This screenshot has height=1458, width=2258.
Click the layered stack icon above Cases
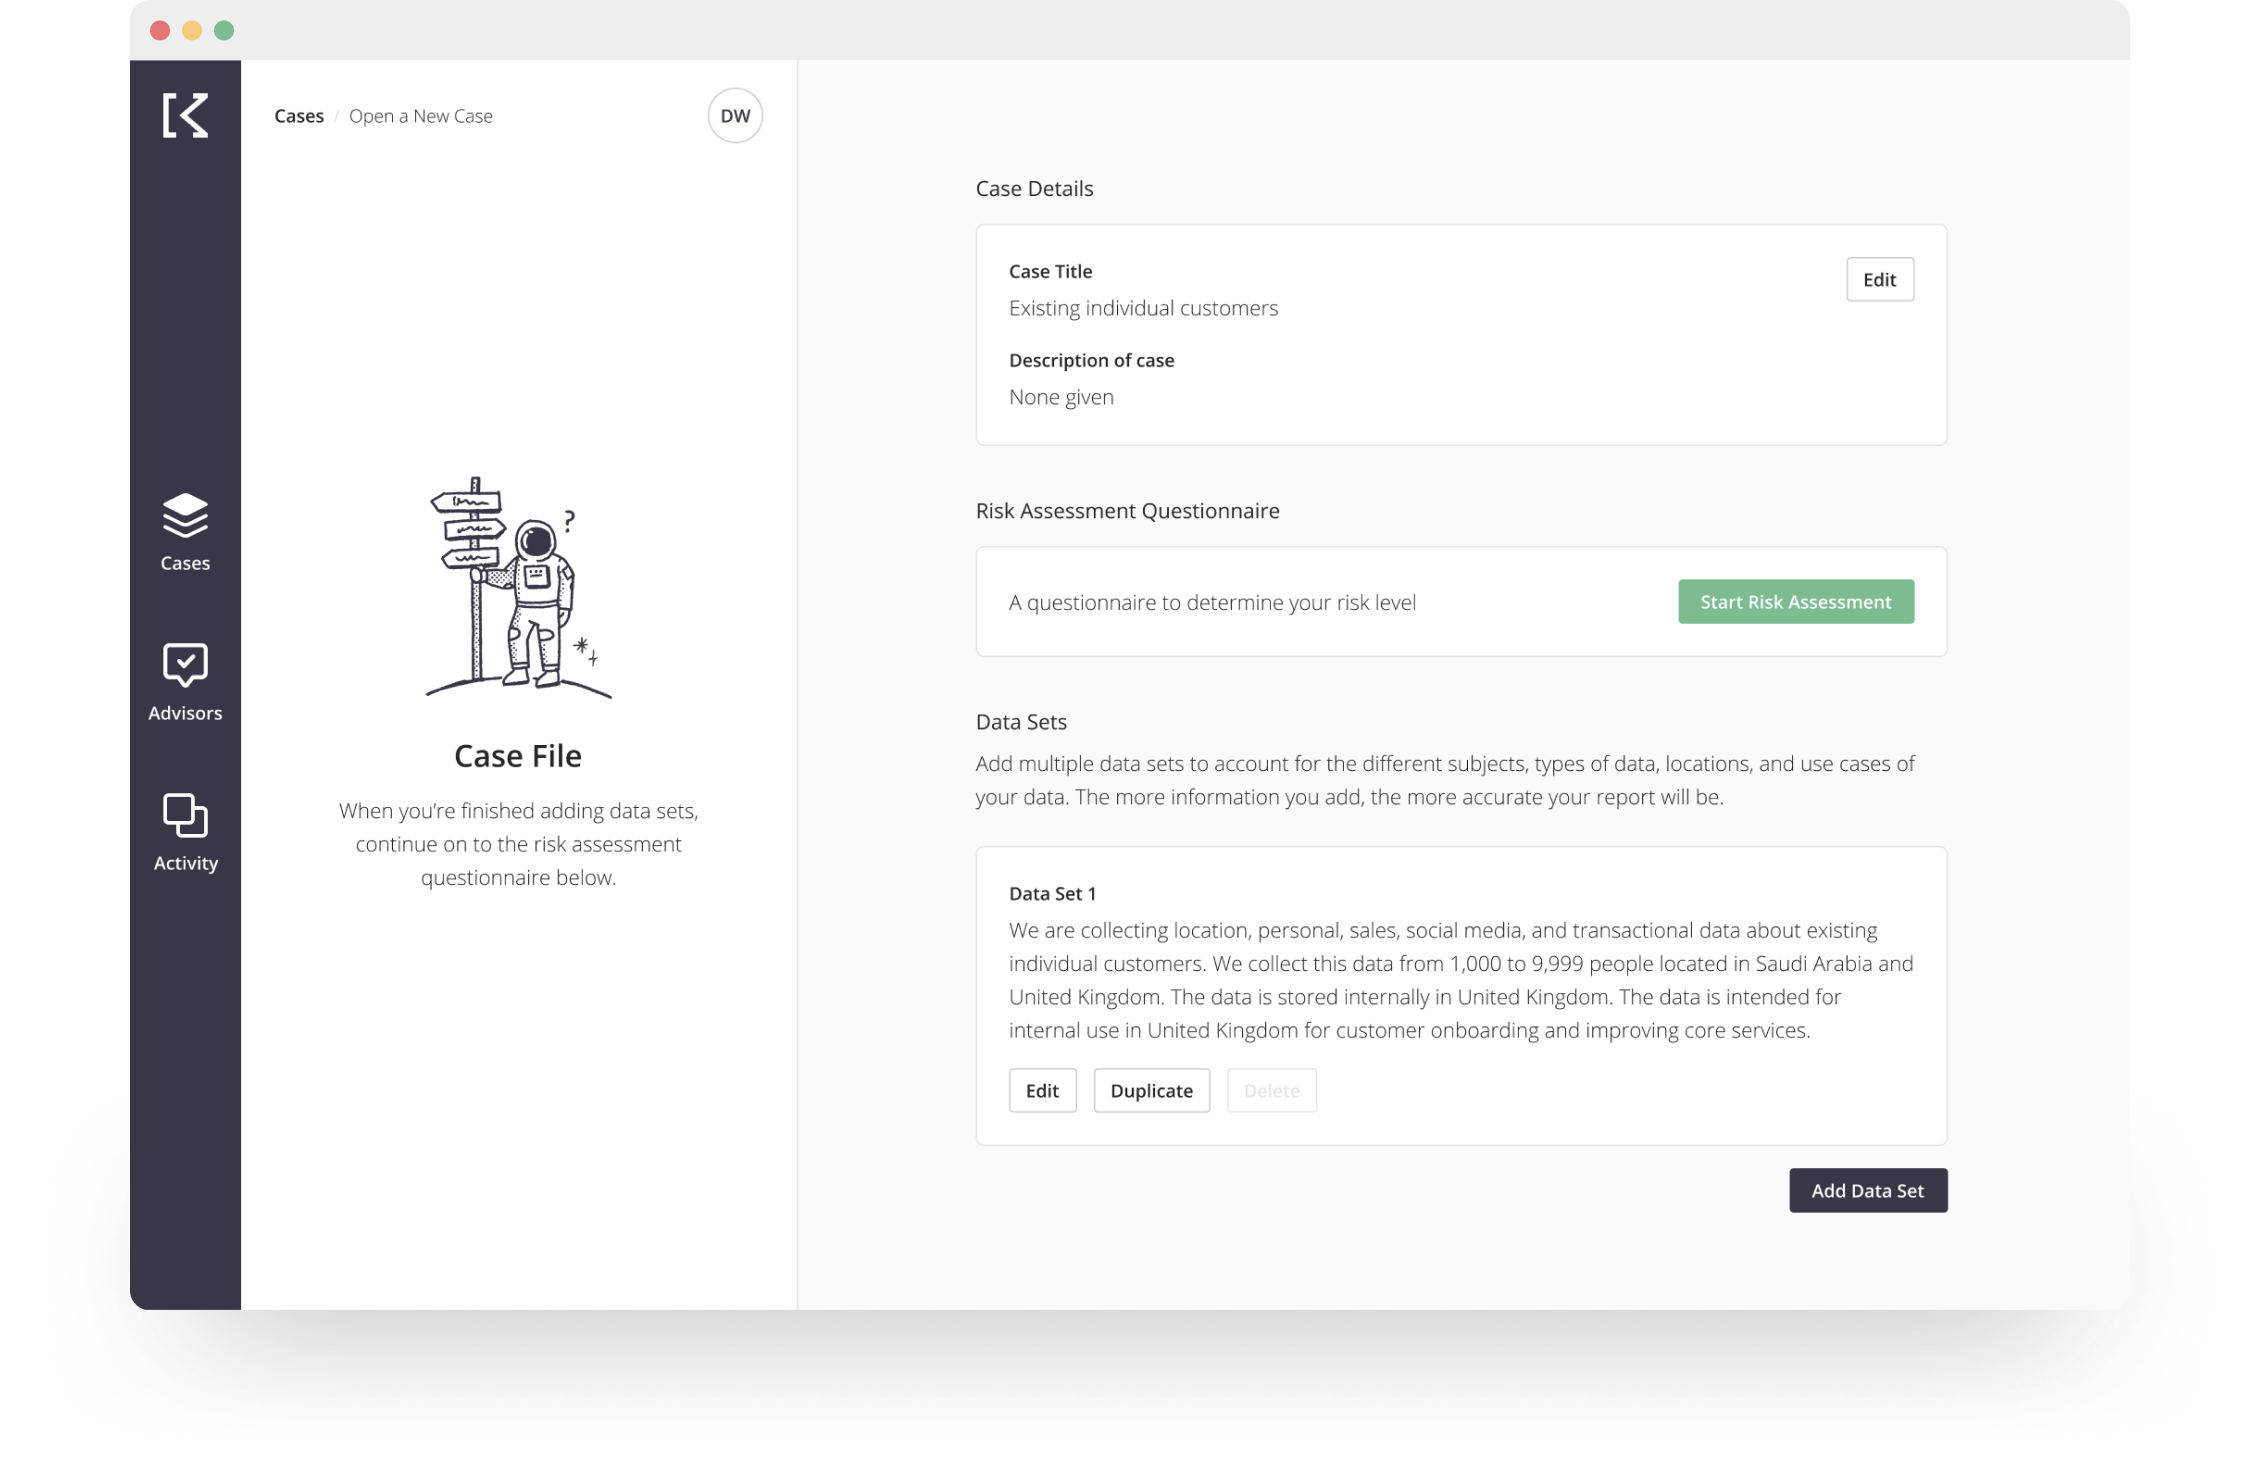tap(184, 516)
